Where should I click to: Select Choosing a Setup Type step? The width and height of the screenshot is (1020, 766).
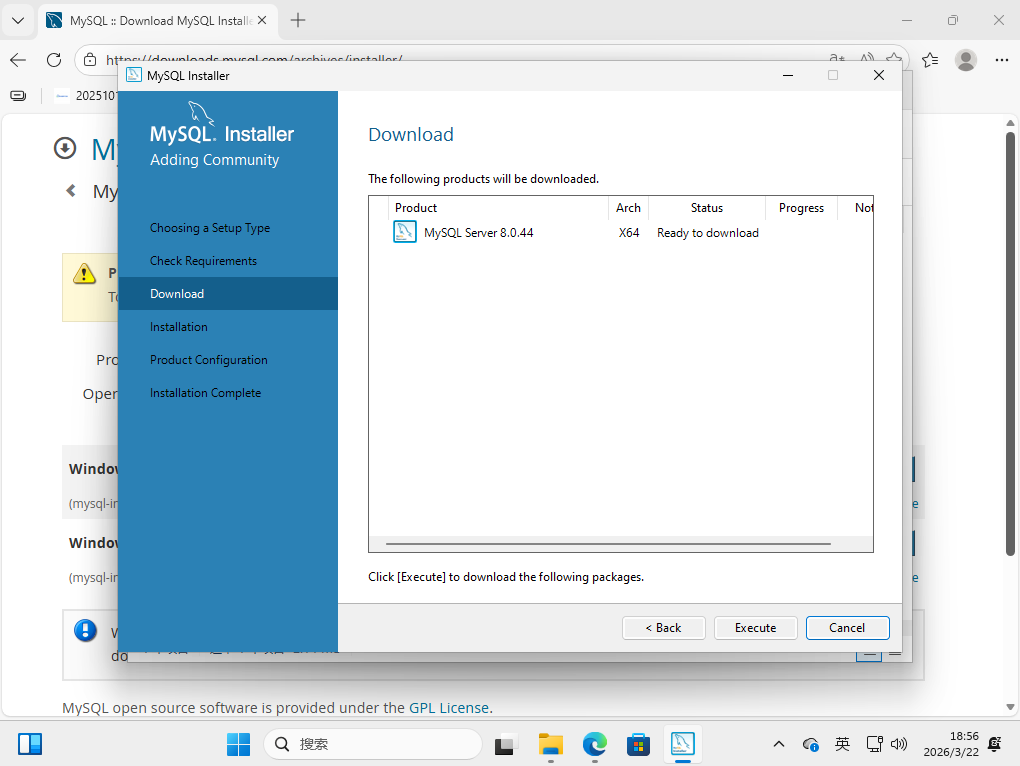click(x=209, y=228)
